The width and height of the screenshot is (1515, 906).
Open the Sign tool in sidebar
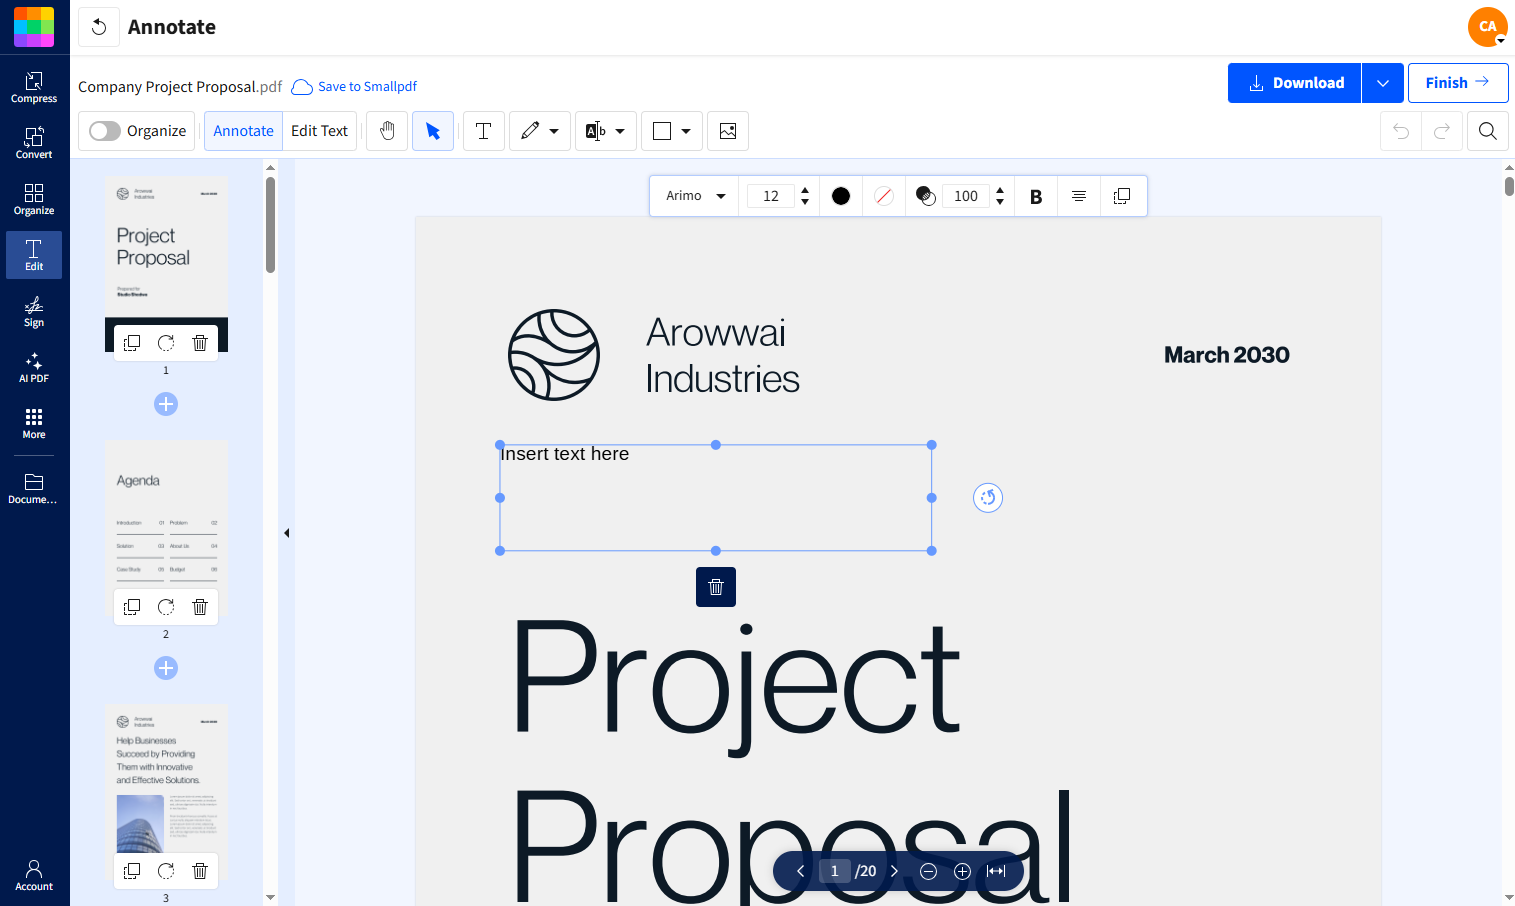(34, 311)
